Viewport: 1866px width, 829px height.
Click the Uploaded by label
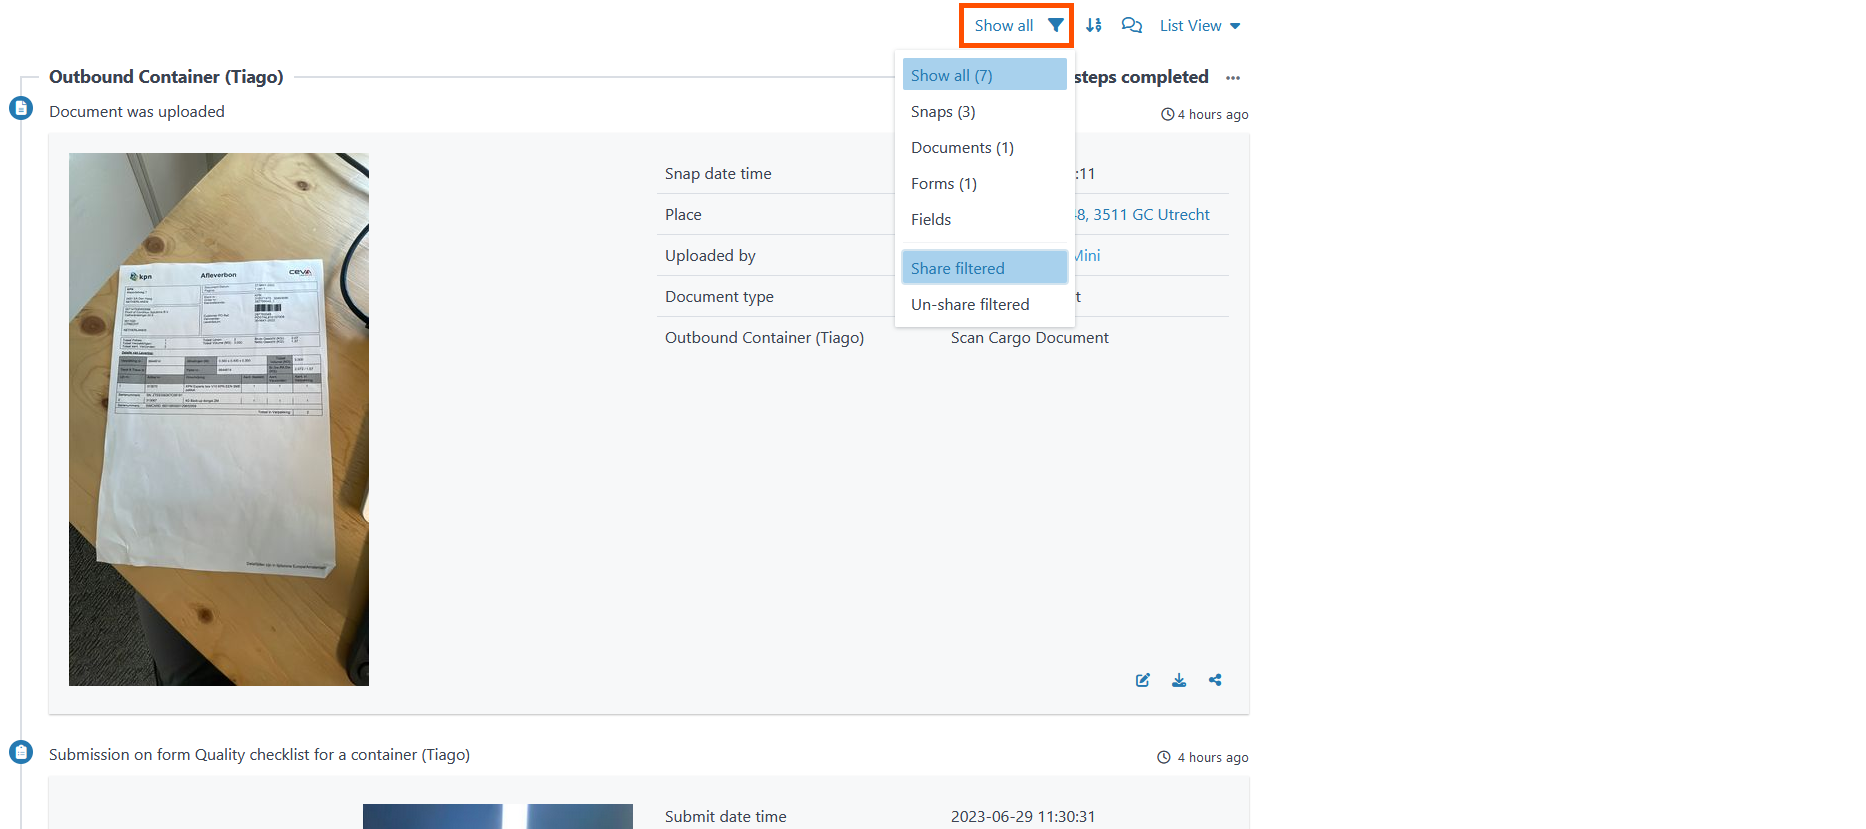point(710,255)
